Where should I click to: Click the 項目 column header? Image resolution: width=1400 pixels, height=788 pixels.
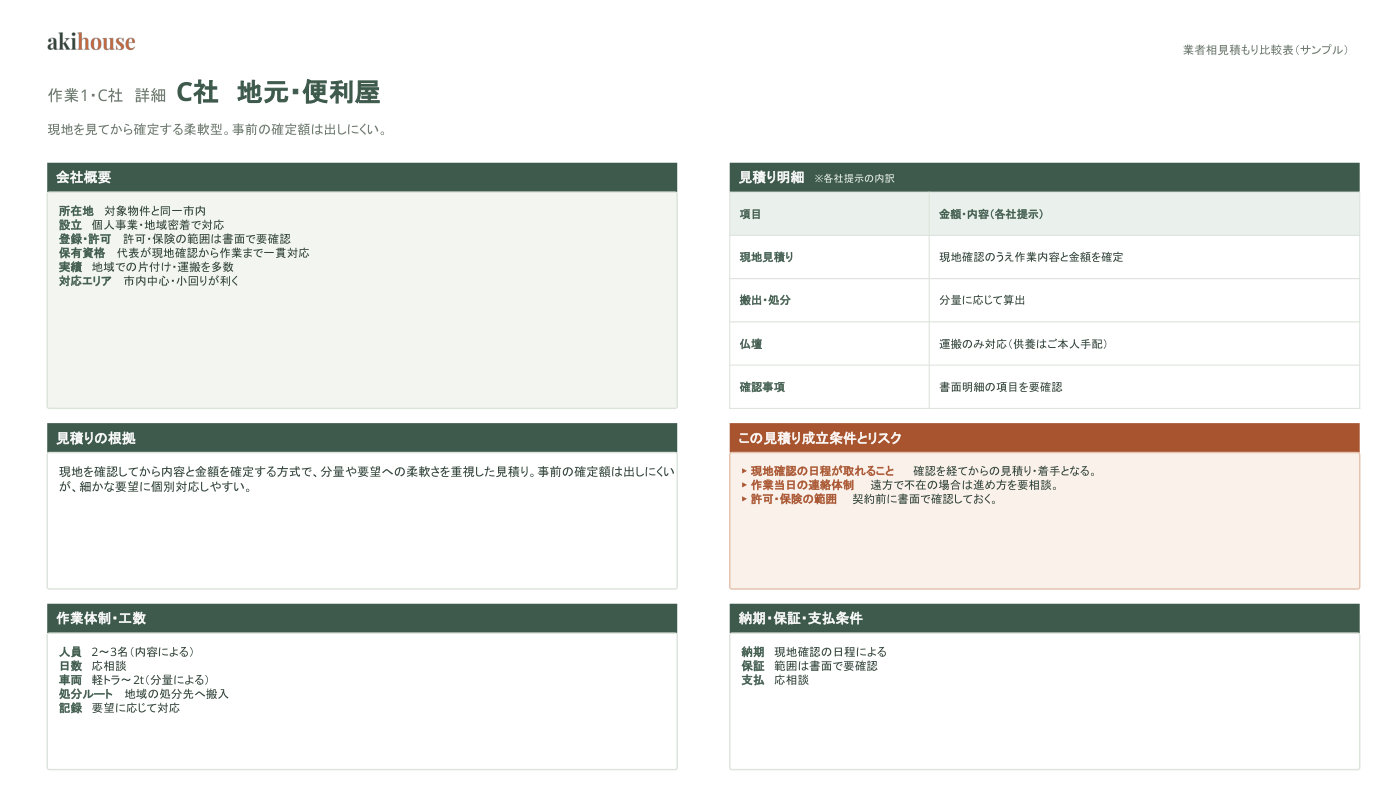point(829,214)
